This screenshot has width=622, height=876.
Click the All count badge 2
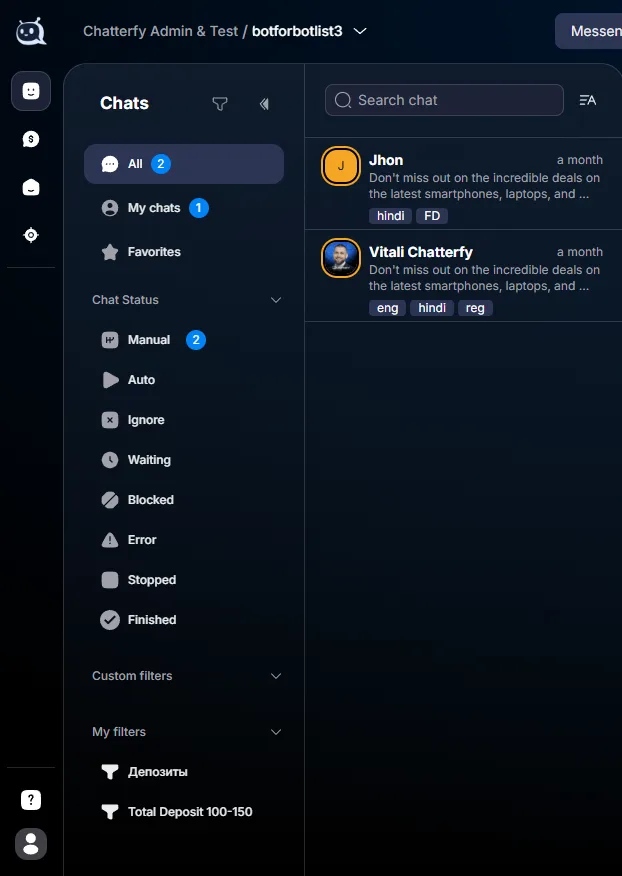(x=160, y=164)
